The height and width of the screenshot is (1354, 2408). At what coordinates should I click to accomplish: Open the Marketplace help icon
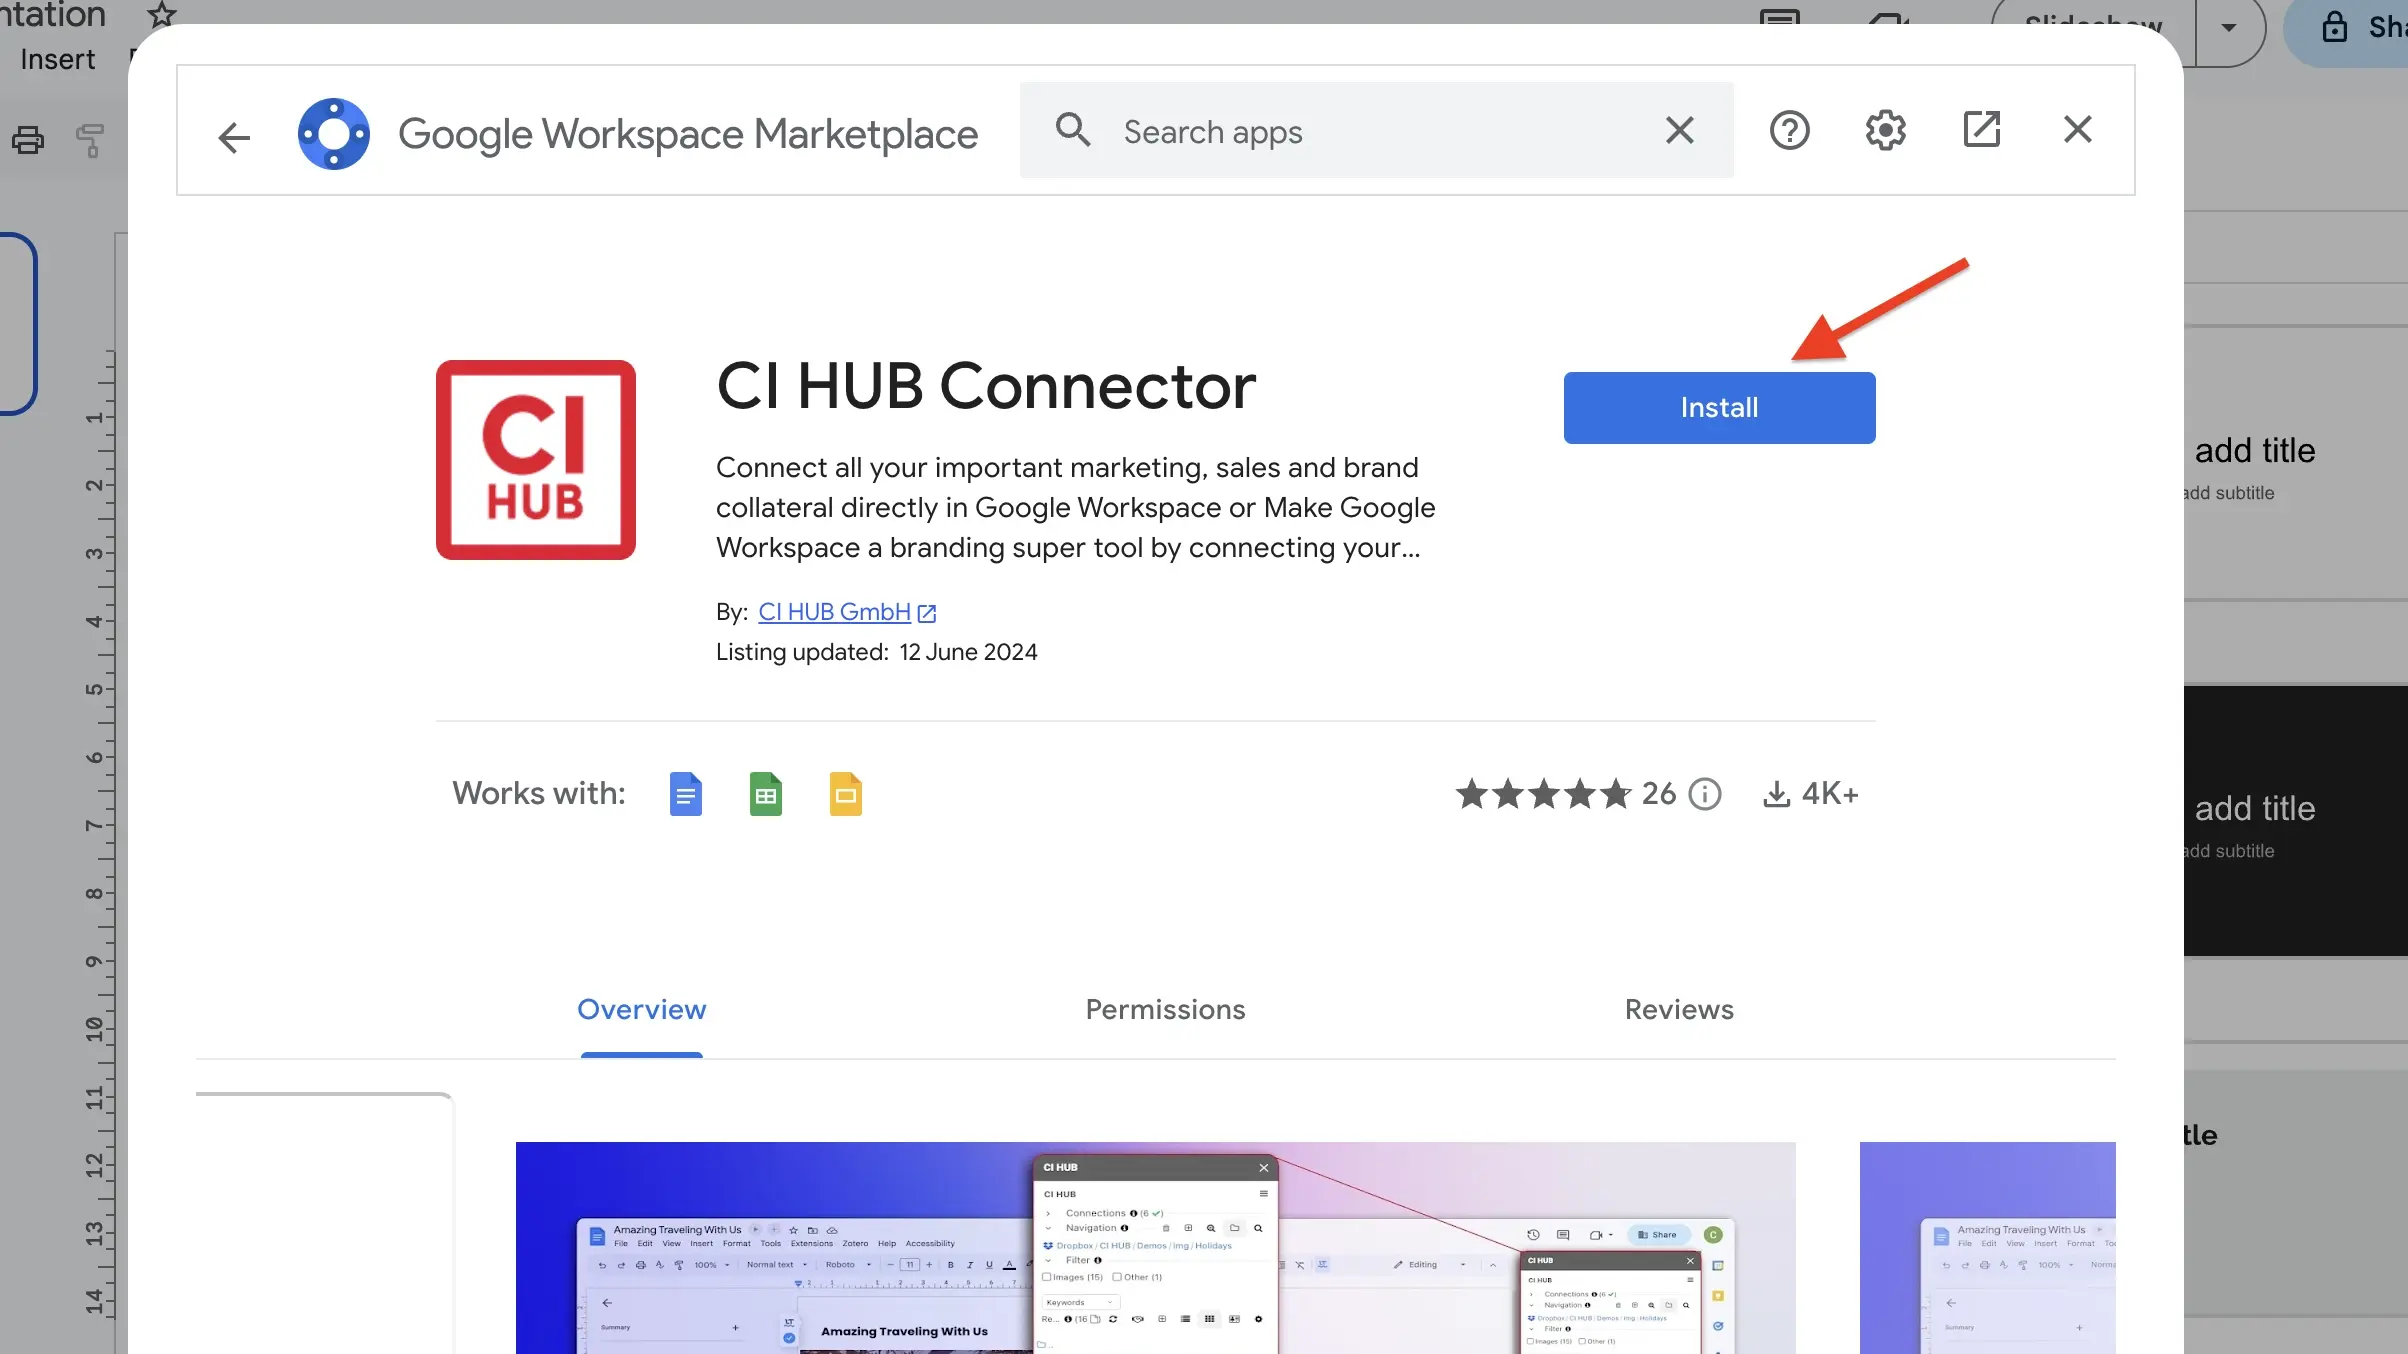[1790, 130]
